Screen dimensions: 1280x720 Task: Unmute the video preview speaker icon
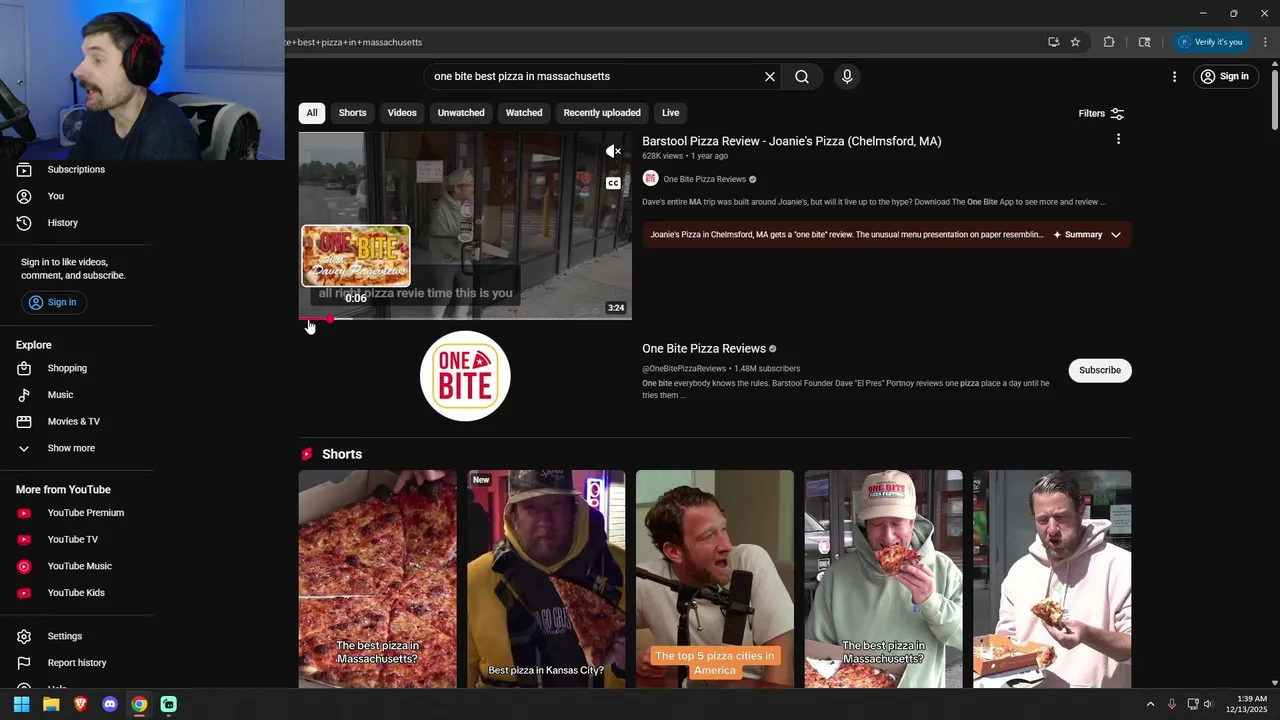613,151
